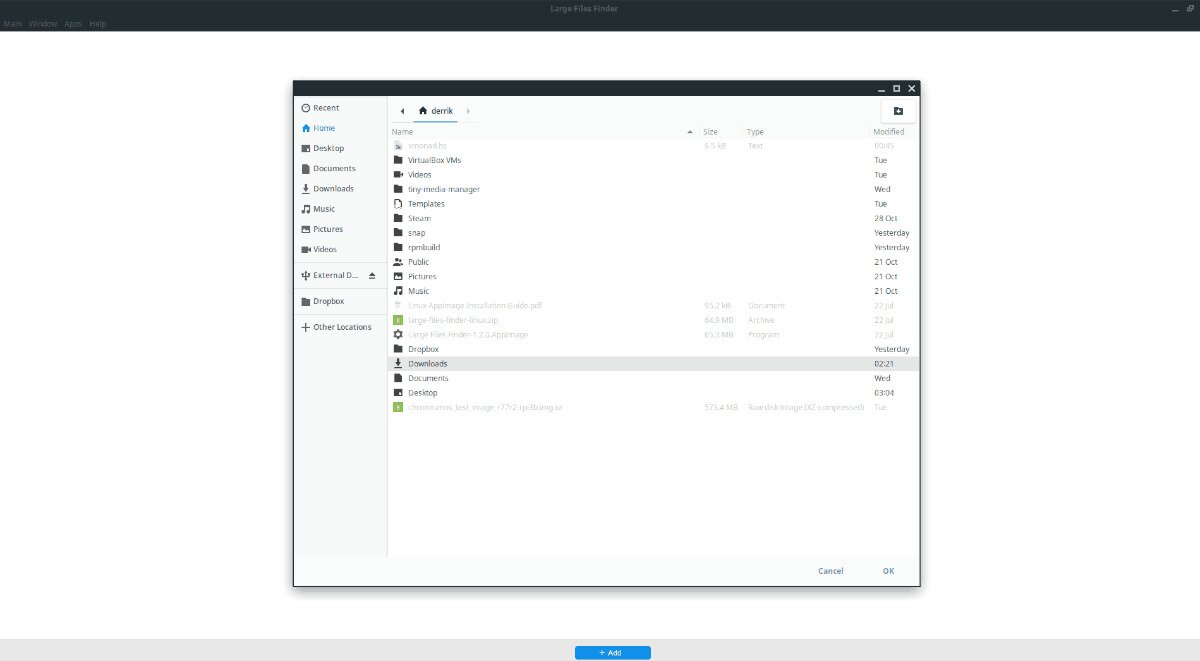The image size is (1200, 661).
Task: Click the blue Add button in the taskbar
Action: (612, 651)
